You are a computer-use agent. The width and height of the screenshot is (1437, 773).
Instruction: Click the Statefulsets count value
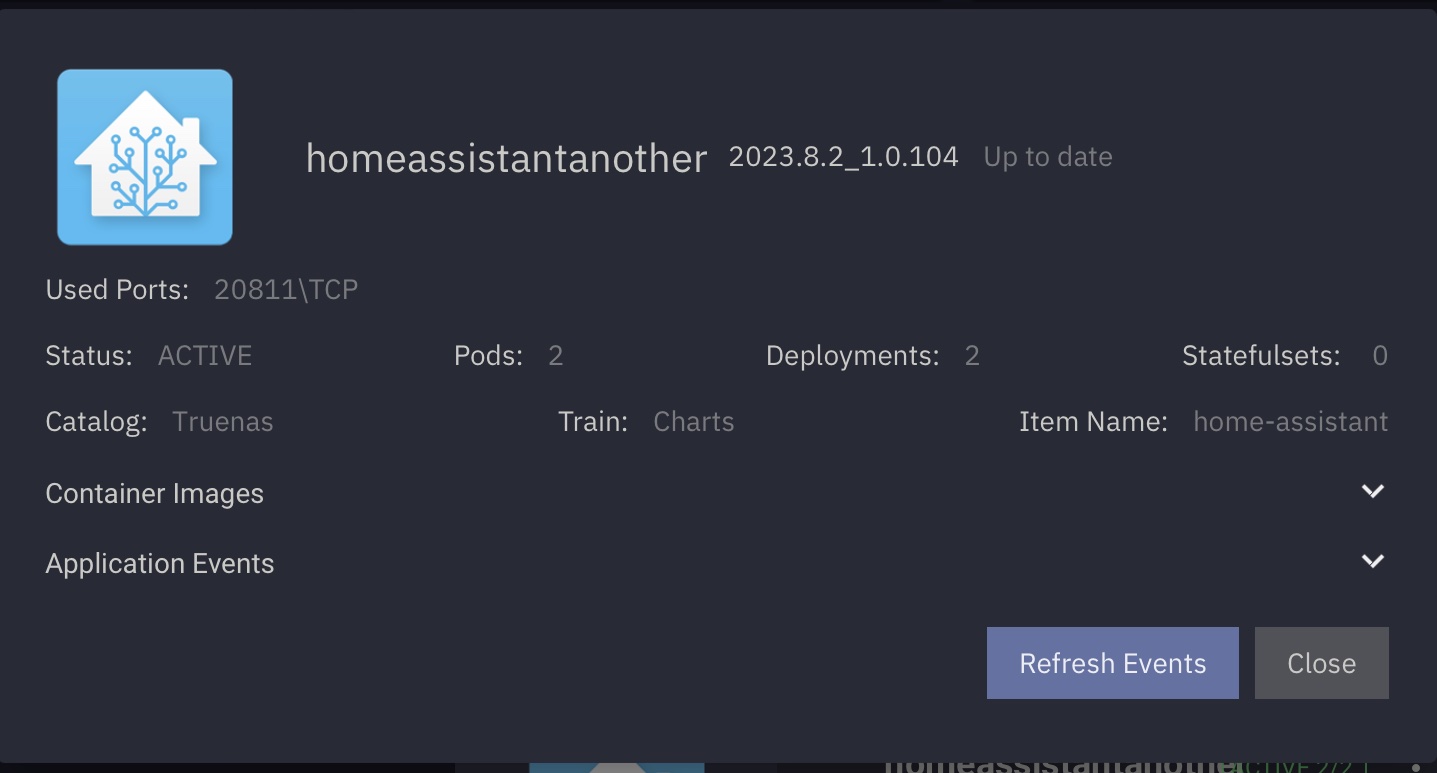pyautogui.click(x=1380, y=356)
